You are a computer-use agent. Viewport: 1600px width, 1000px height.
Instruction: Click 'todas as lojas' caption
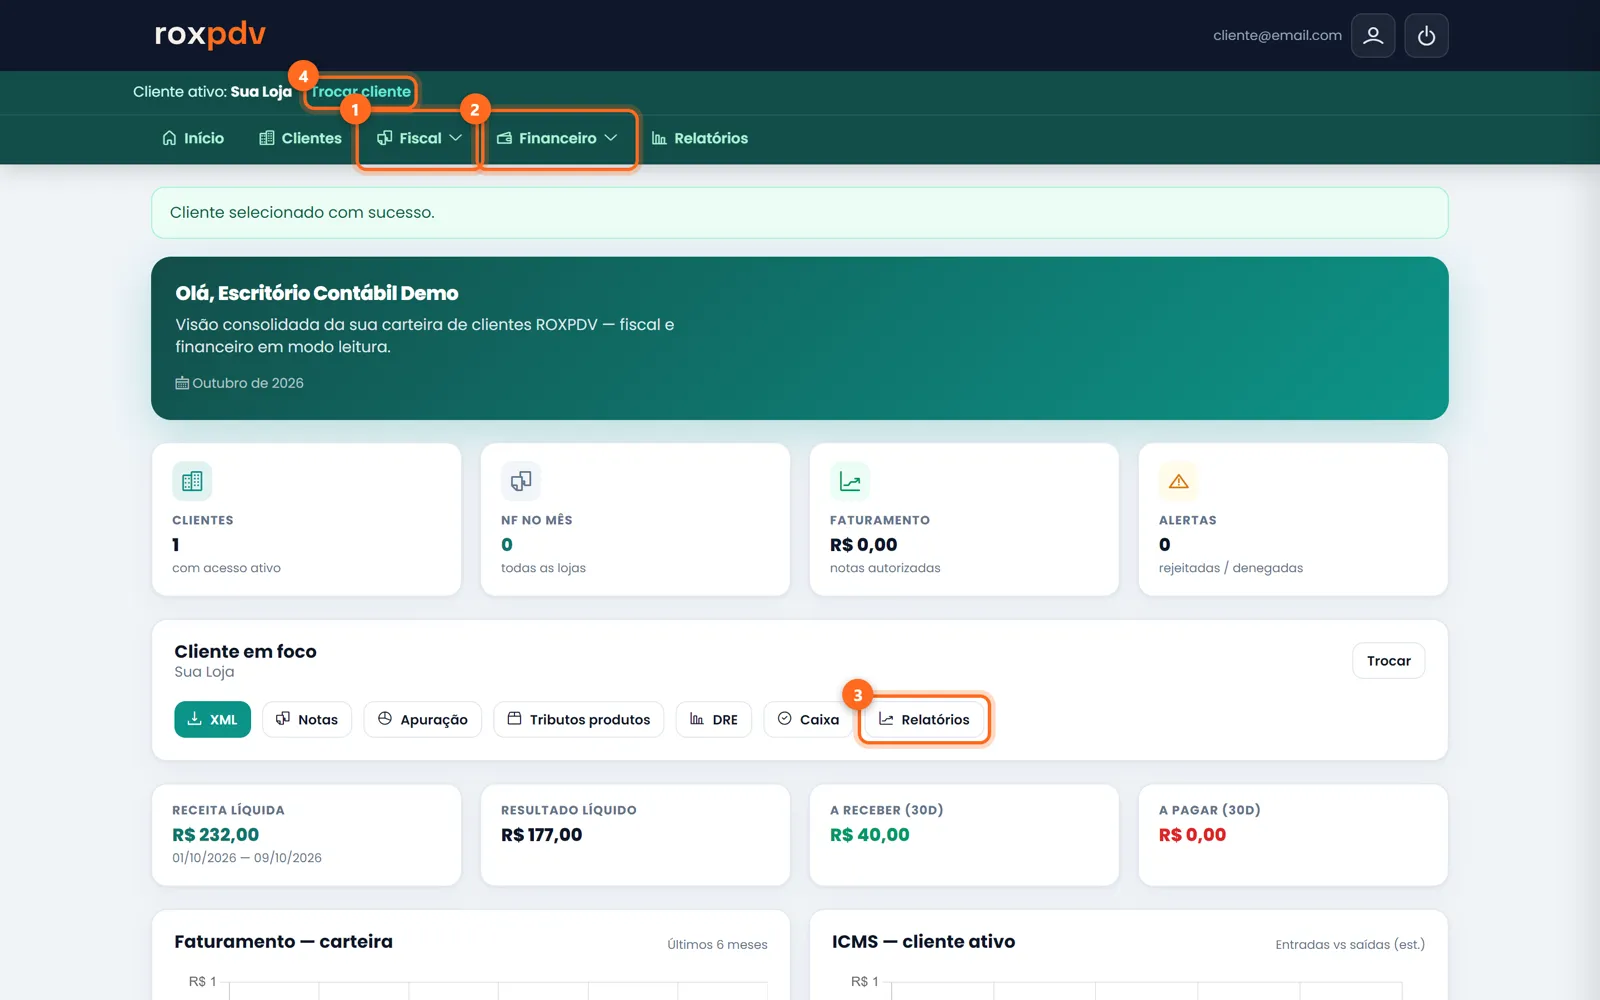coord(543,568)
